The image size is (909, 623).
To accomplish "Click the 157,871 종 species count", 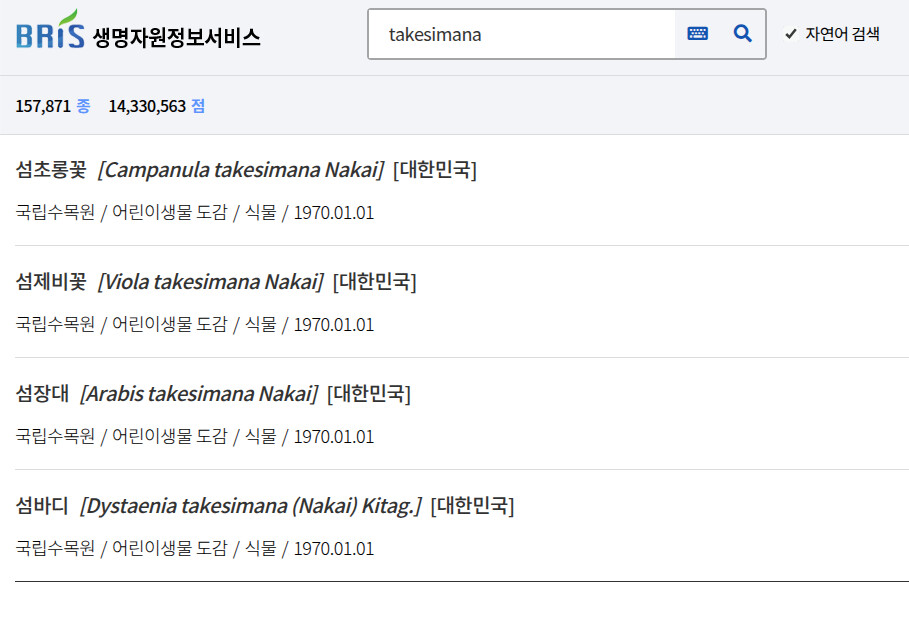I will click(52, 105).
